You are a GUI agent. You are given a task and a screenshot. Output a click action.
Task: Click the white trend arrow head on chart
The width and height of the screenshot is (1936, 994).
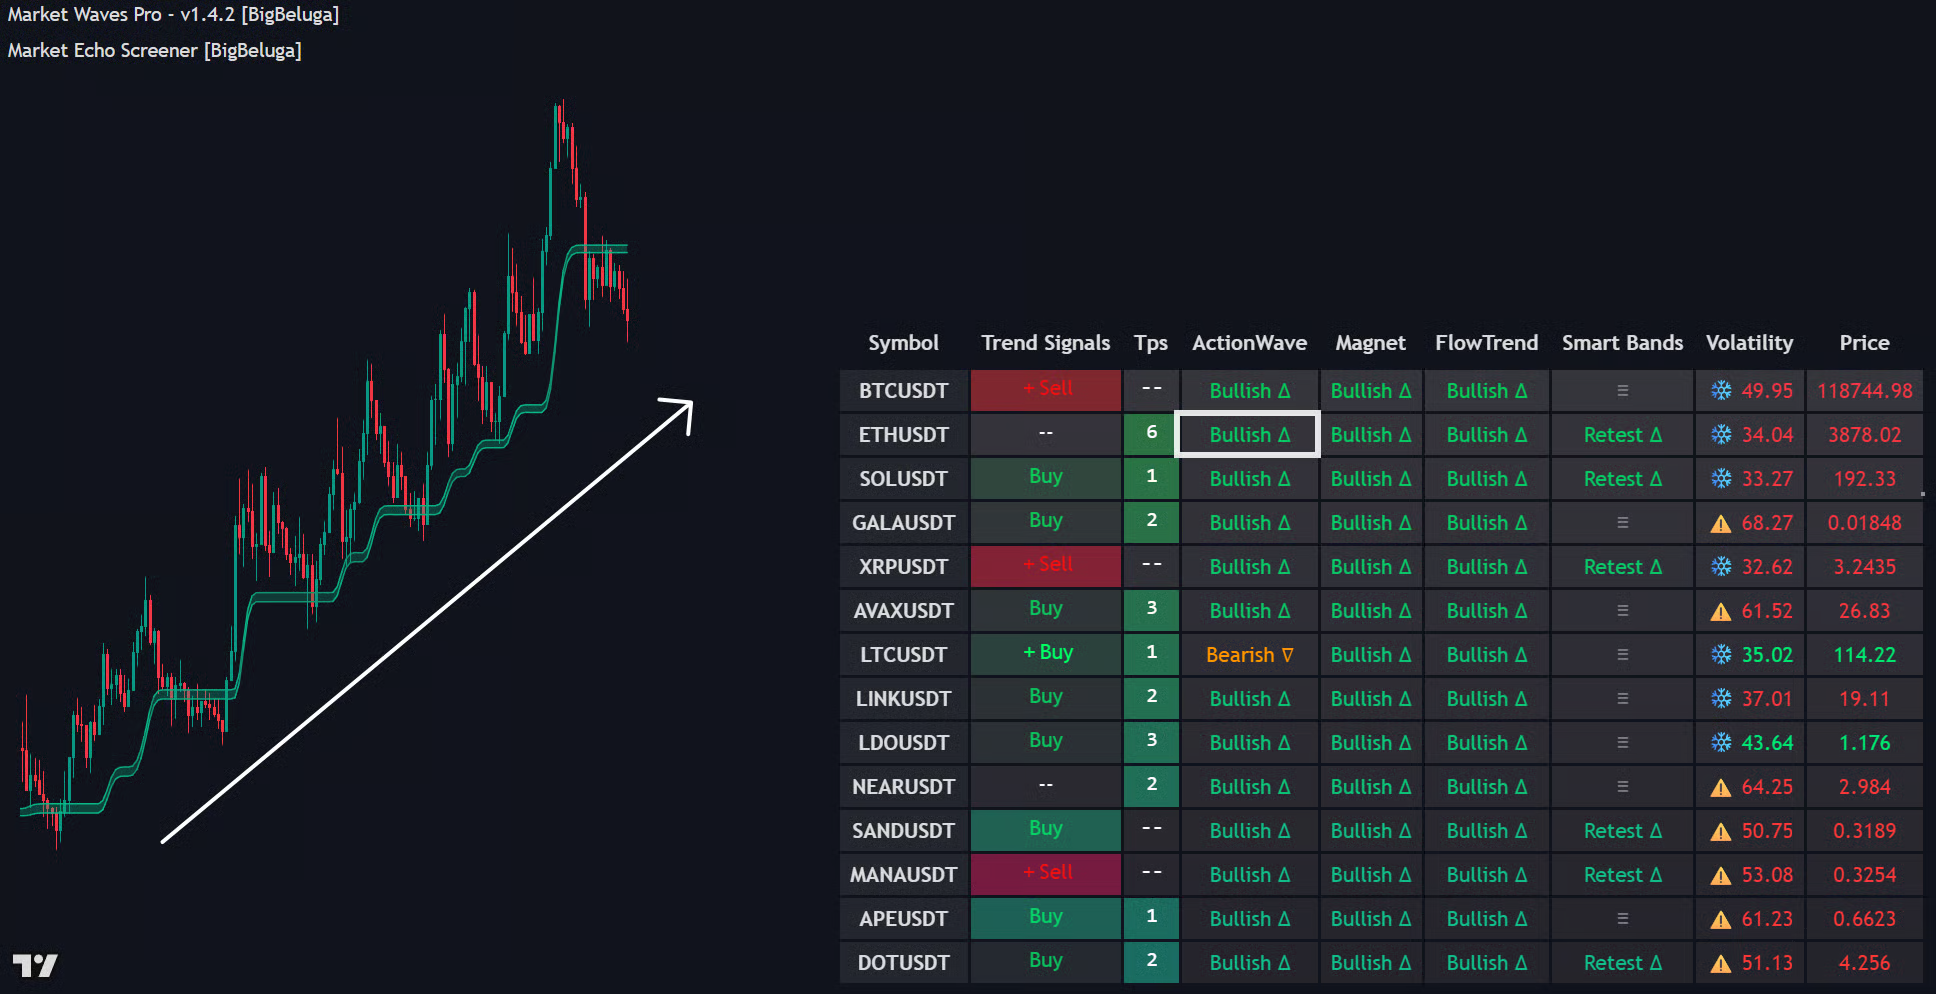pos(682,409)
